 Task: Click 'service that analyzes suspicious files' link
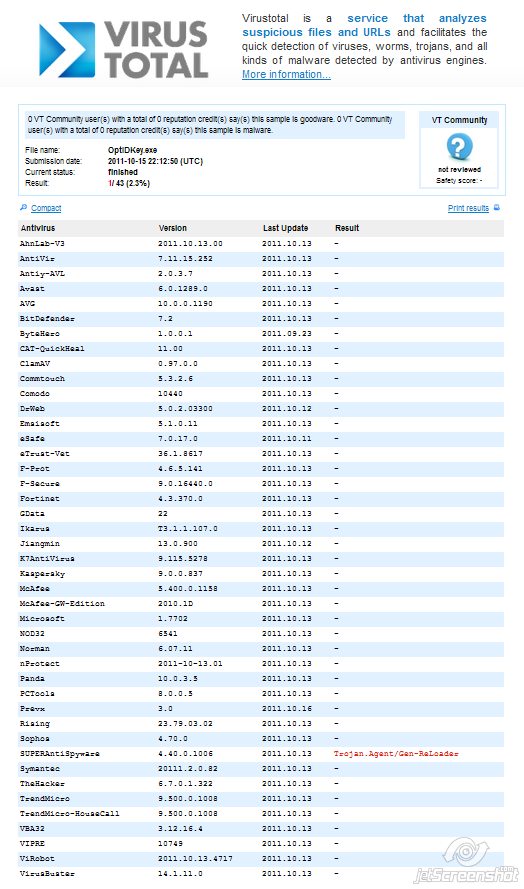point(365,25)
